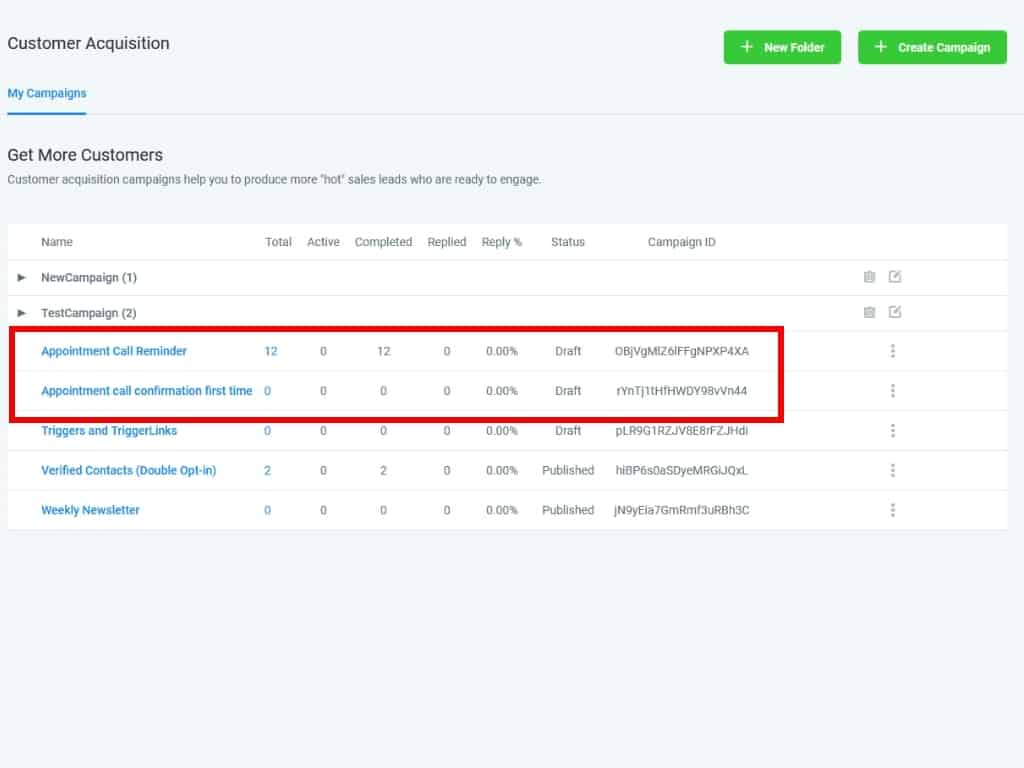This screenshot has width=1024, height=768.
Task: Click the Create Campaign button
Action: tap(932, 47)
